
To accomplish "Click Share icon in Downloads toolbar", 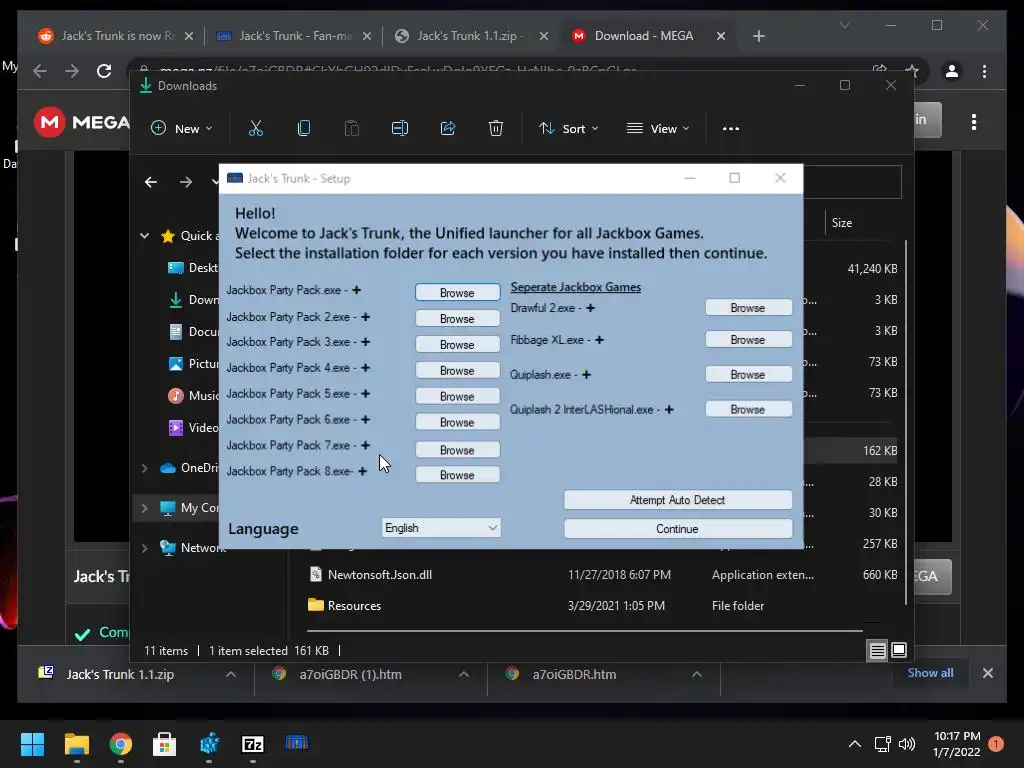I will (x=448, y=128).
